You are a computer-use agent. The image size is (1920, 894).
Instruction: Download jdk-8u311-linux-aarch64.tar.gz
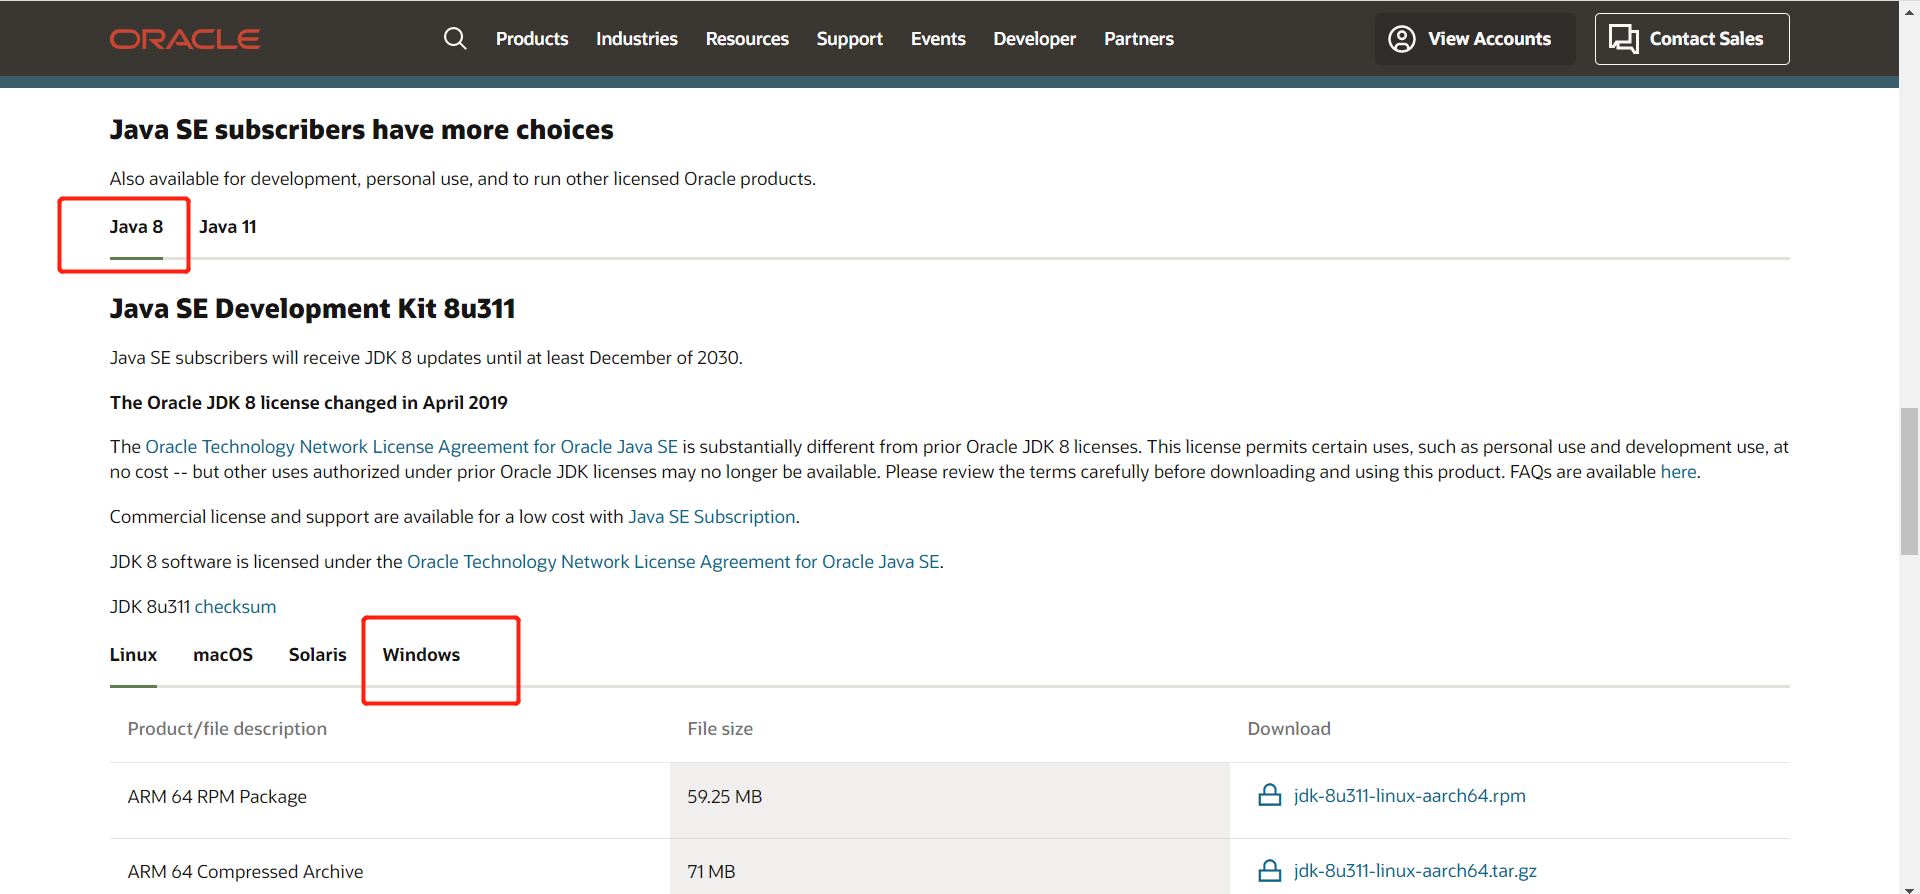point(1415,871)
